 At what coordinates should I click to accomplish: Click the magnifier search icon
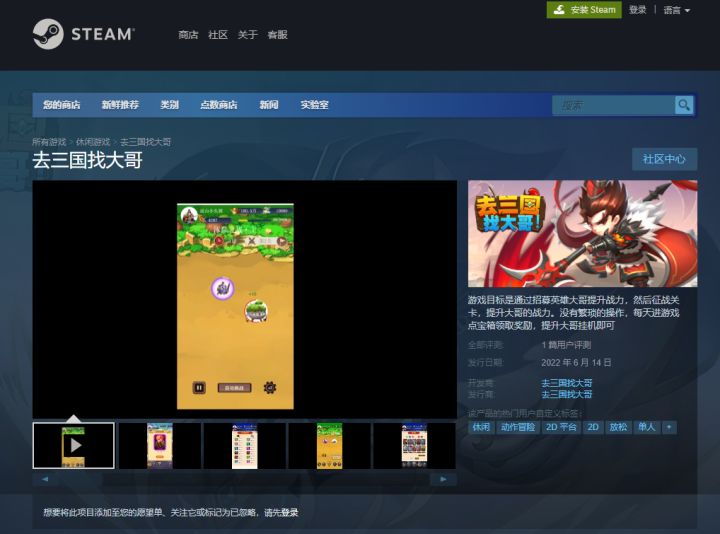(684, 106)
